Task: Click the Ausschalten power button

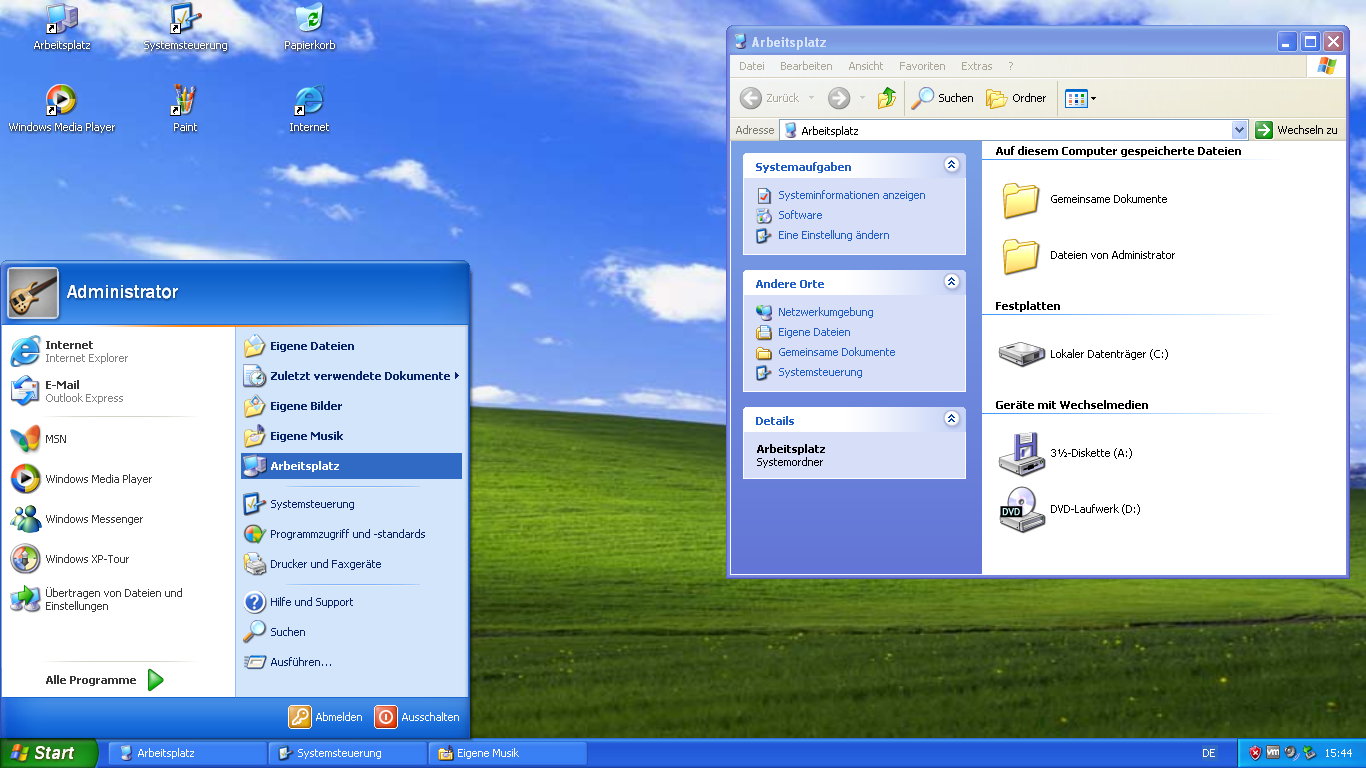Action: (386, 717)
